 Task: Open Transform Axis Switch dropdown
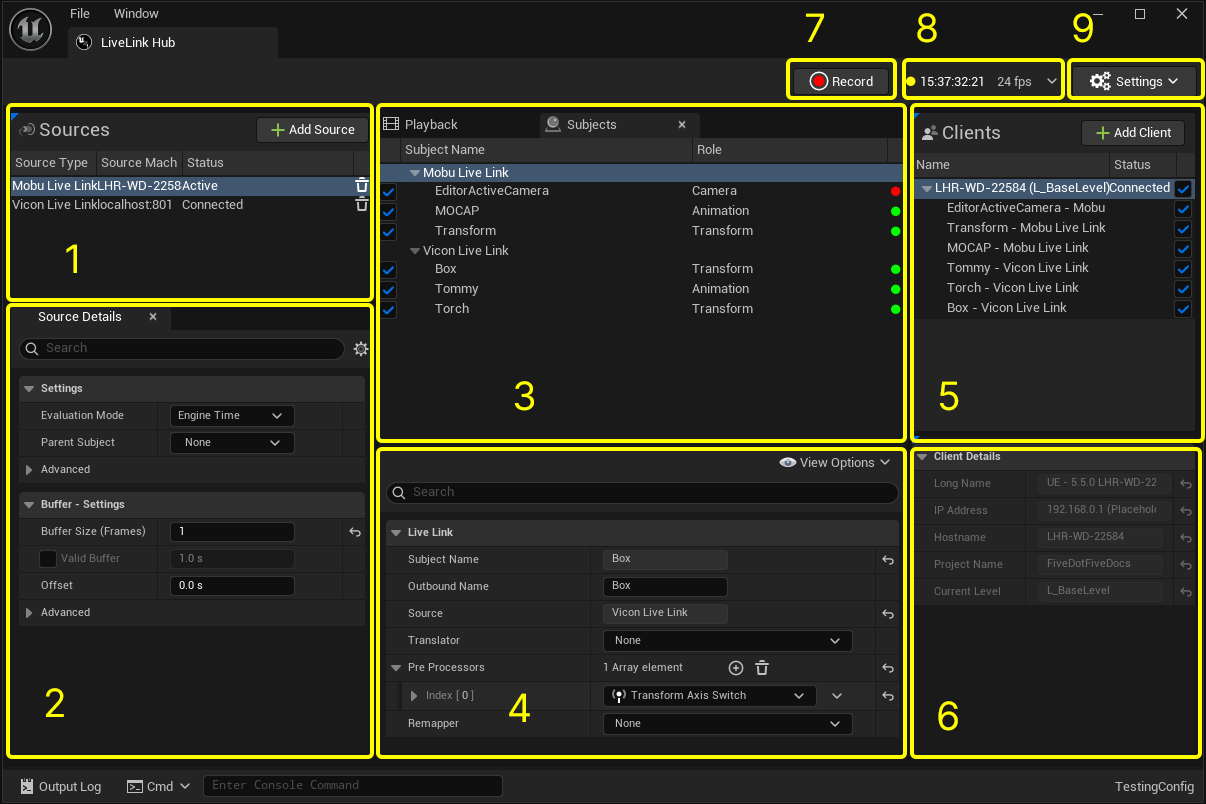710,696
